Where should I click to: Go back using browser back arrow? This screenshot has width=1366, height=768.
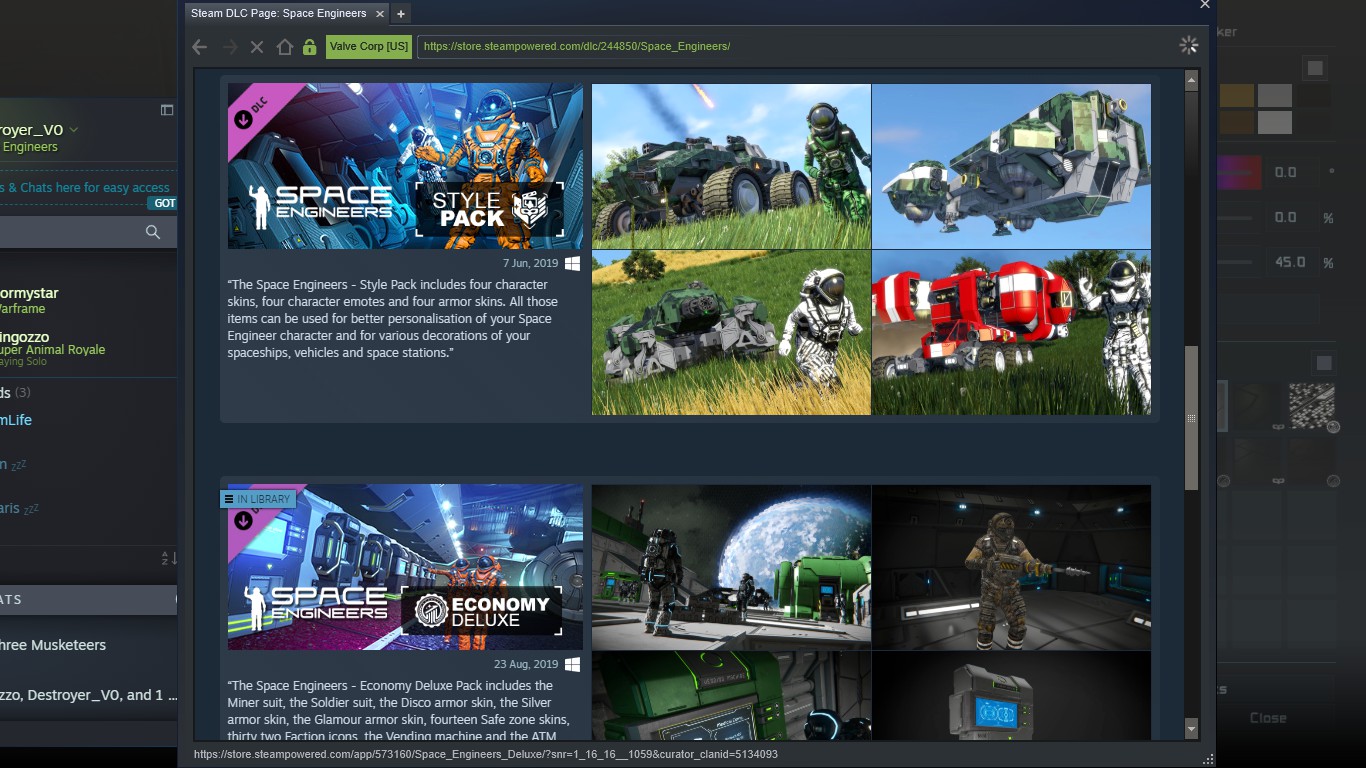(199, 47)
